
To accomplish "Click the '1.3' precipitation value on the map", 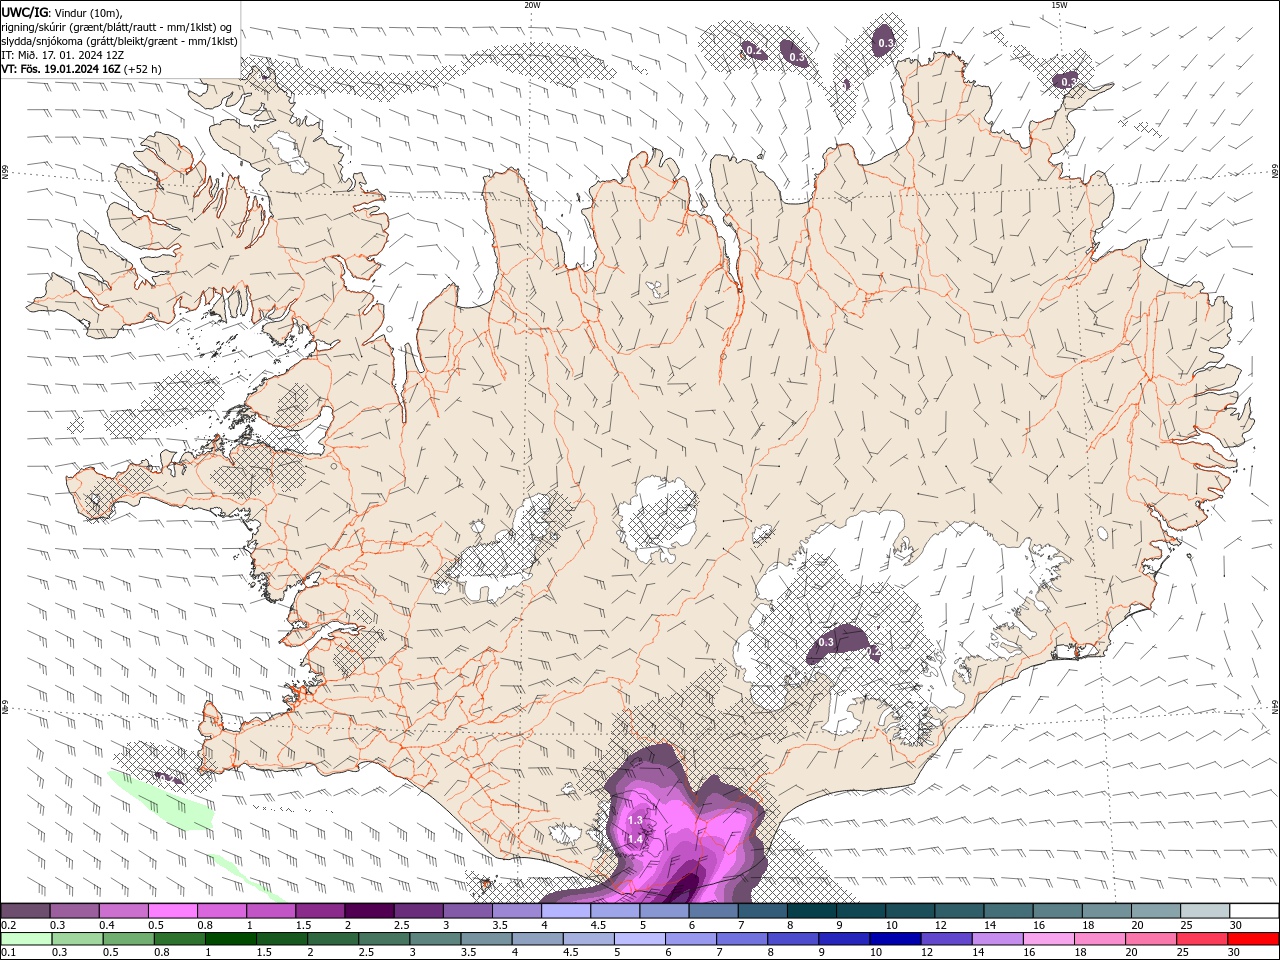I will click(x=635, y=821).
